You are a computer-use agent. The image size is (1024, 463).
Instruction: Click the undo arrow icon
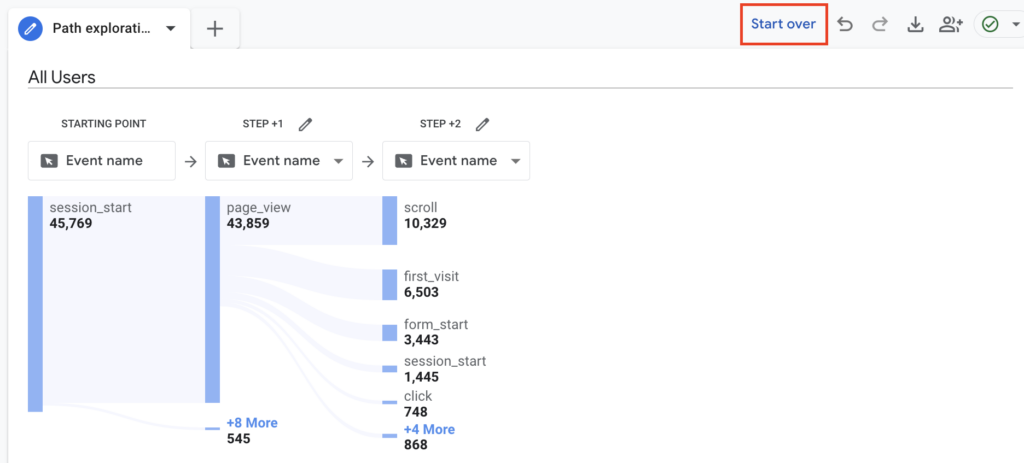click(x=846, y=25)
